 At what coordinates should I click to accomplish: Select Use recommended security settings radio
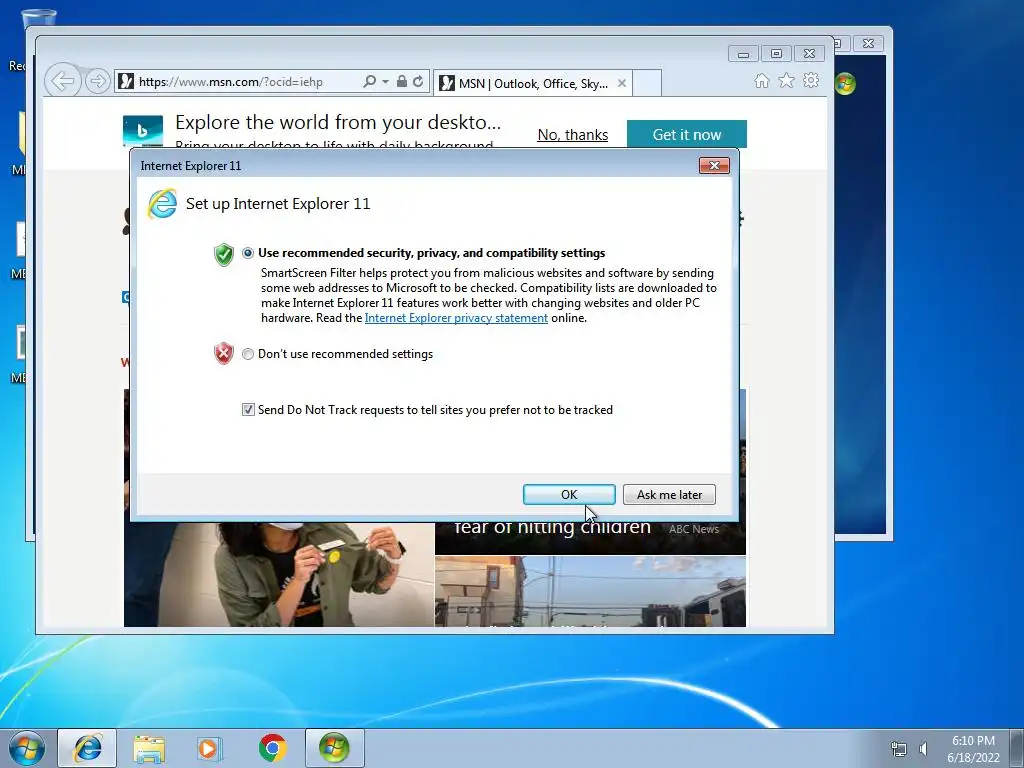(x=248, y=253)
